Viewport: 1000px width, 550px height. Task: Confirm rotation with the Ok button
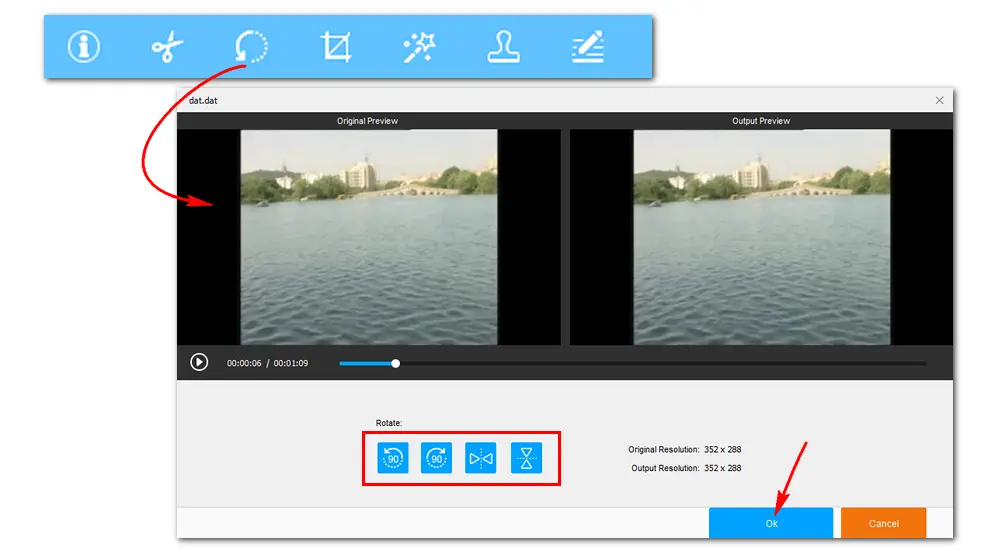click(771, 523)
